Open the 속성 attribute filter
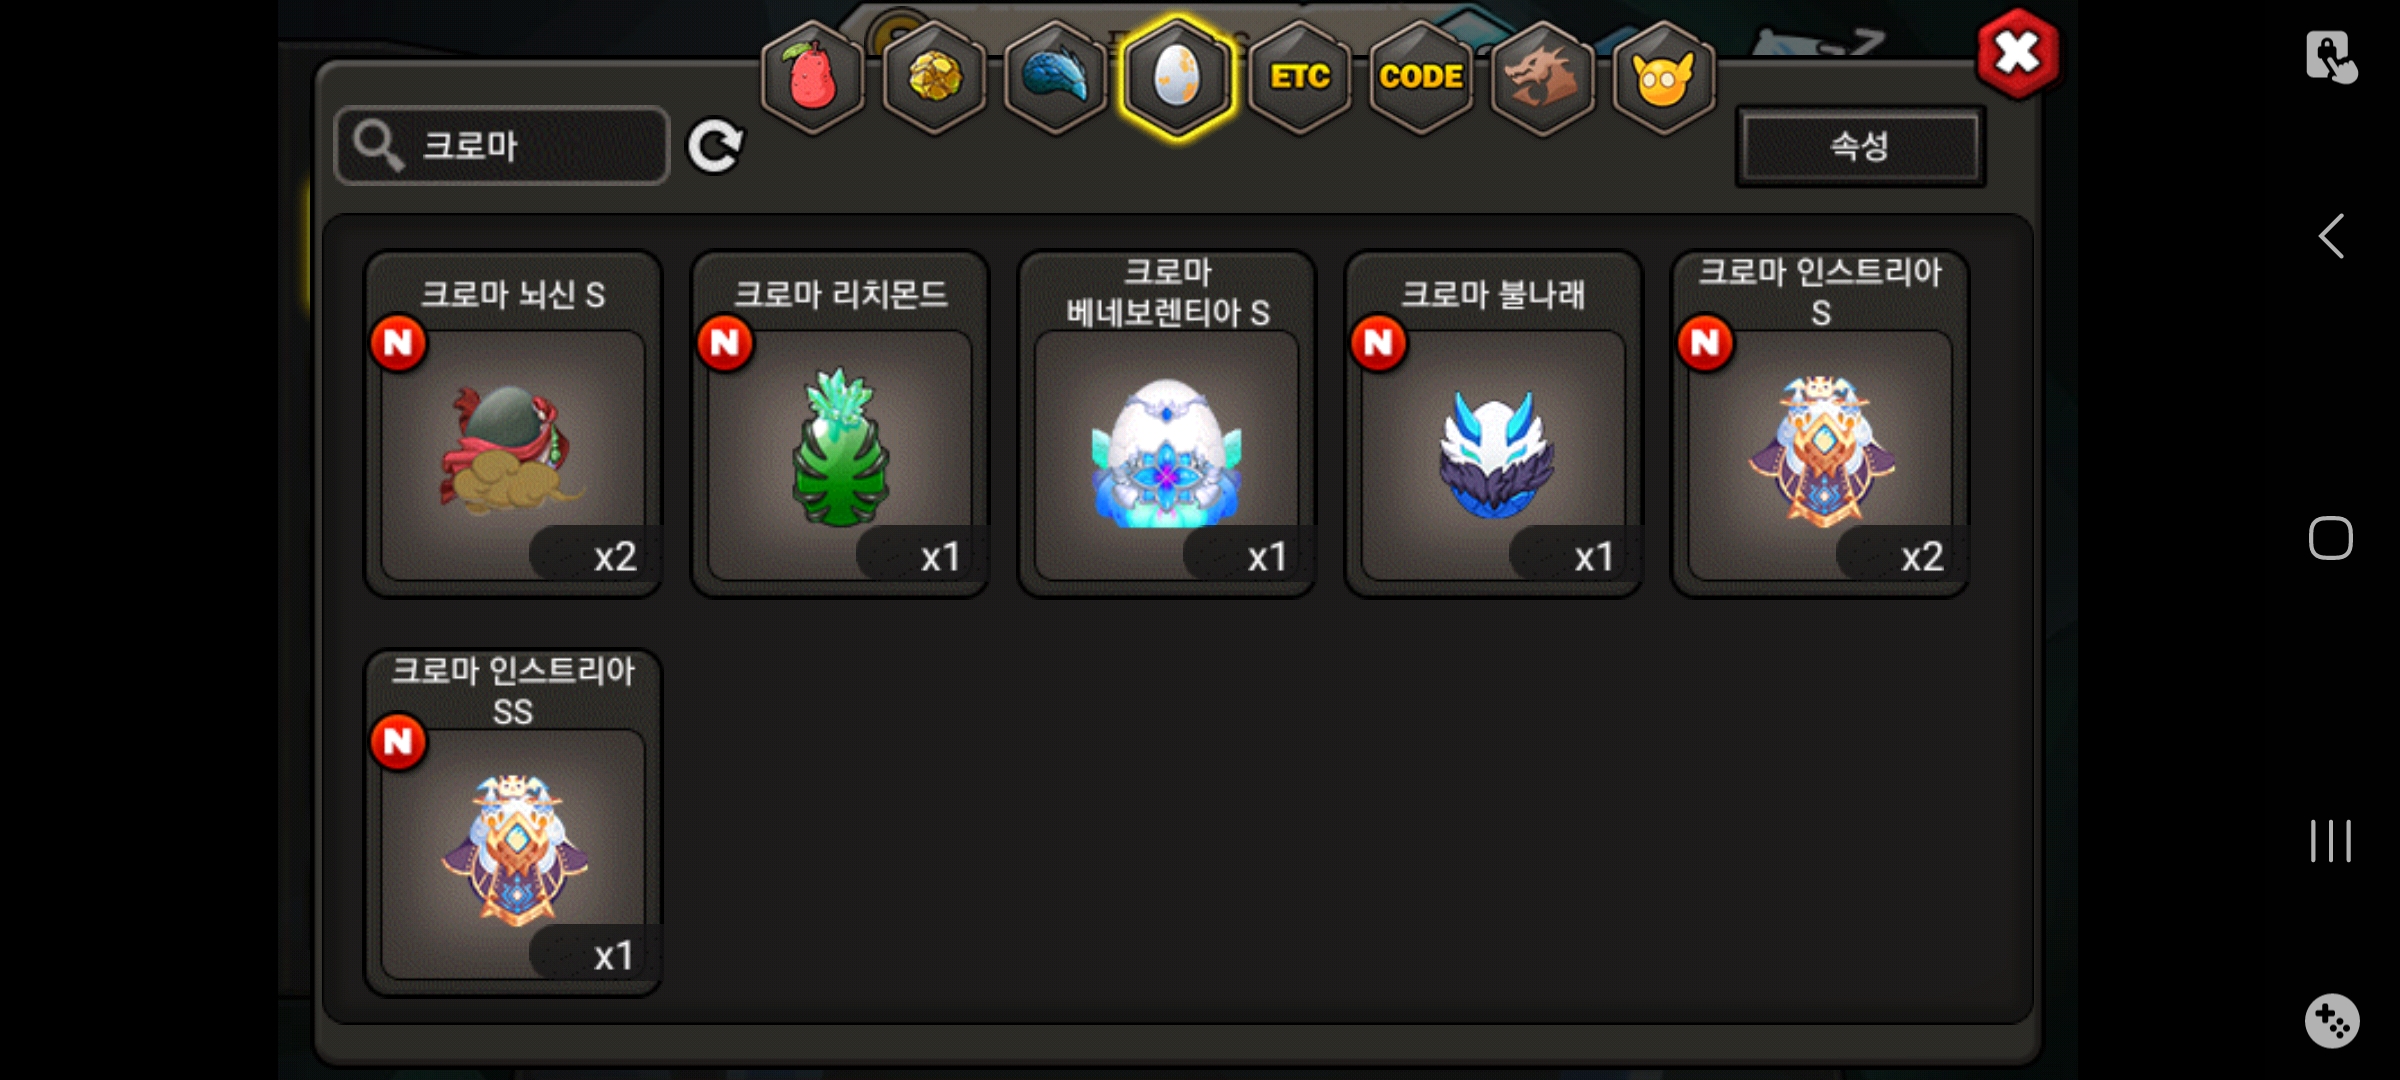Screen dimensions: 2400x1080 (x=1860, y=146)
